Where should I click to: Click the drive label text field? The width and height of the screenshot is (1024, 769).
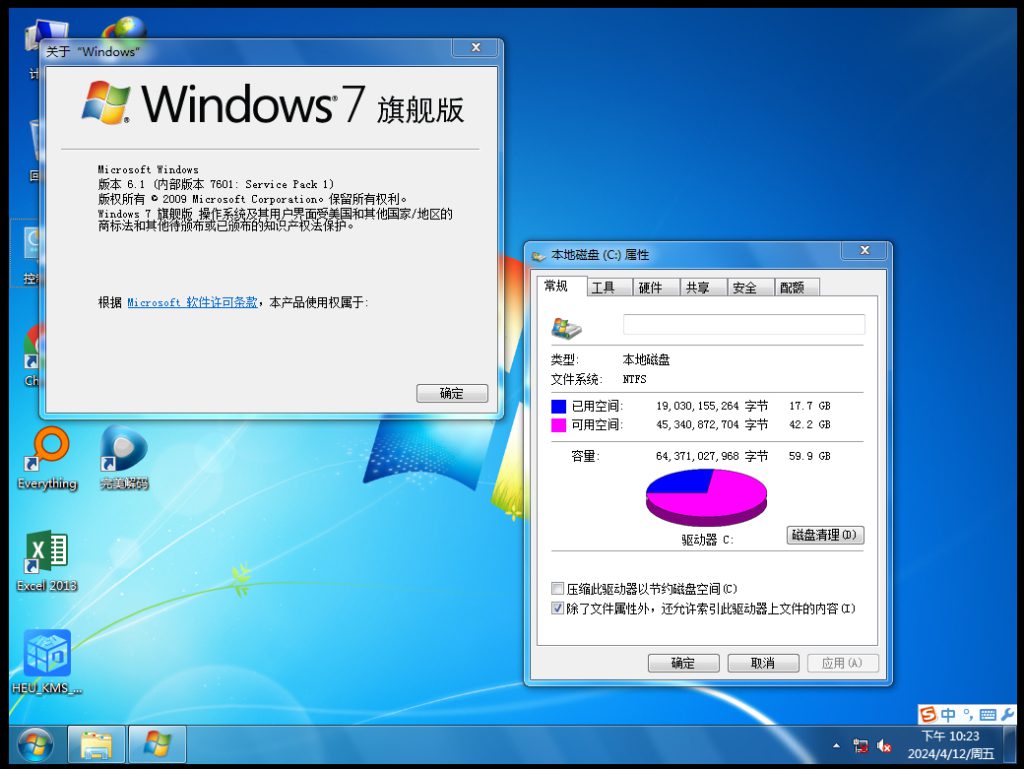743,324
